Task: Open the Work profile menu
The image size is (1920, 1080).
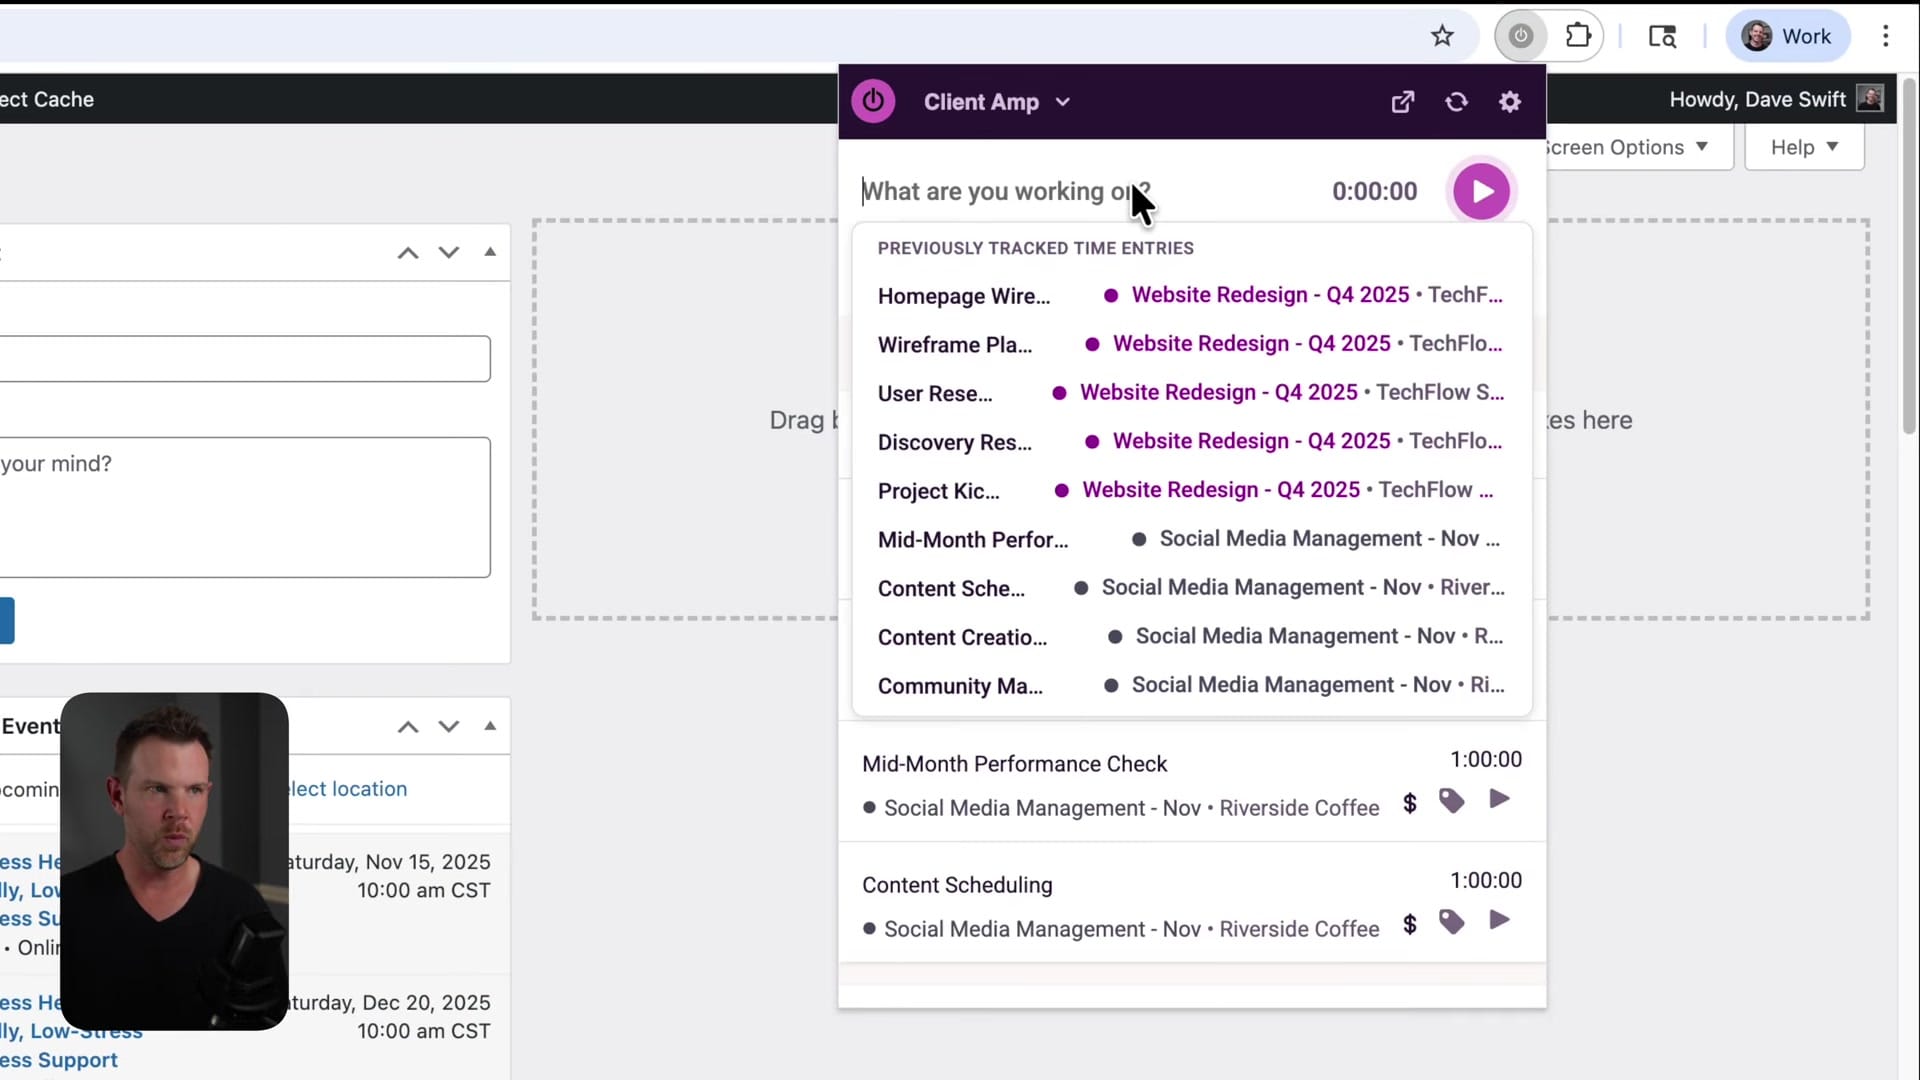Action: click(x=1788, y=36)
